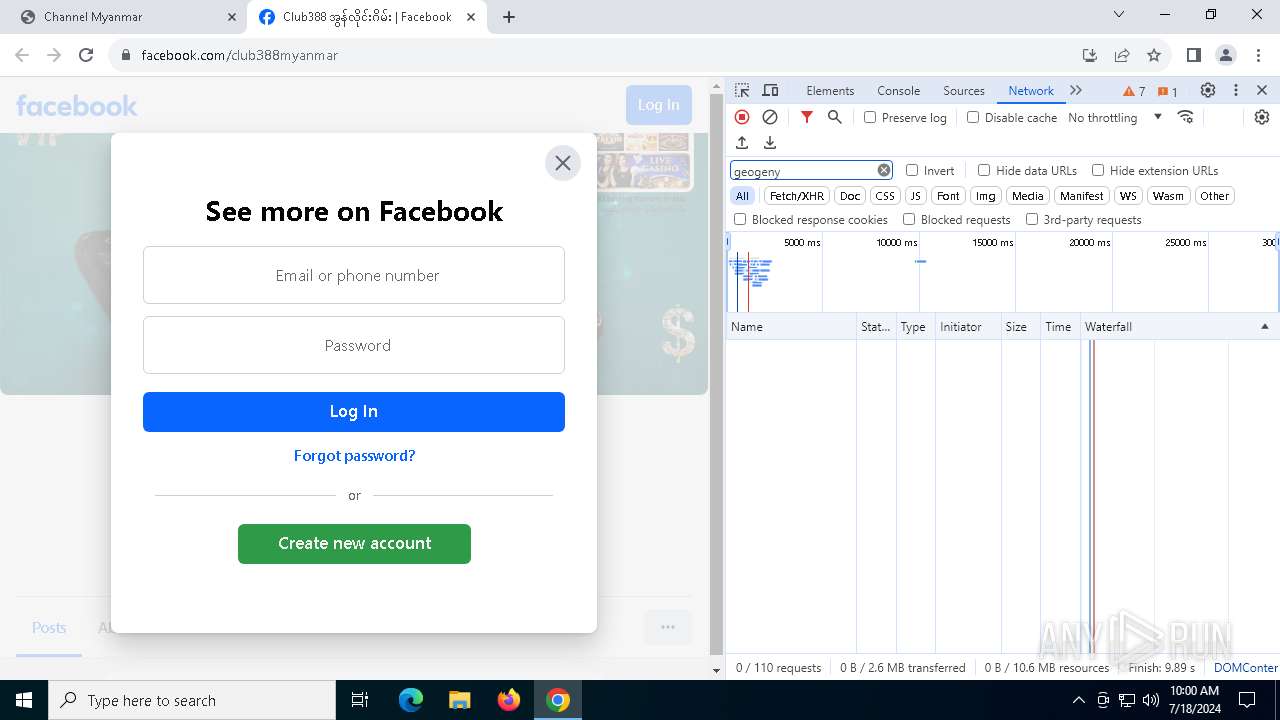Image resolution: width=1280 pixels, height=720 pixels.
Task: Sort requests by Name column
Action: point(790,327)
